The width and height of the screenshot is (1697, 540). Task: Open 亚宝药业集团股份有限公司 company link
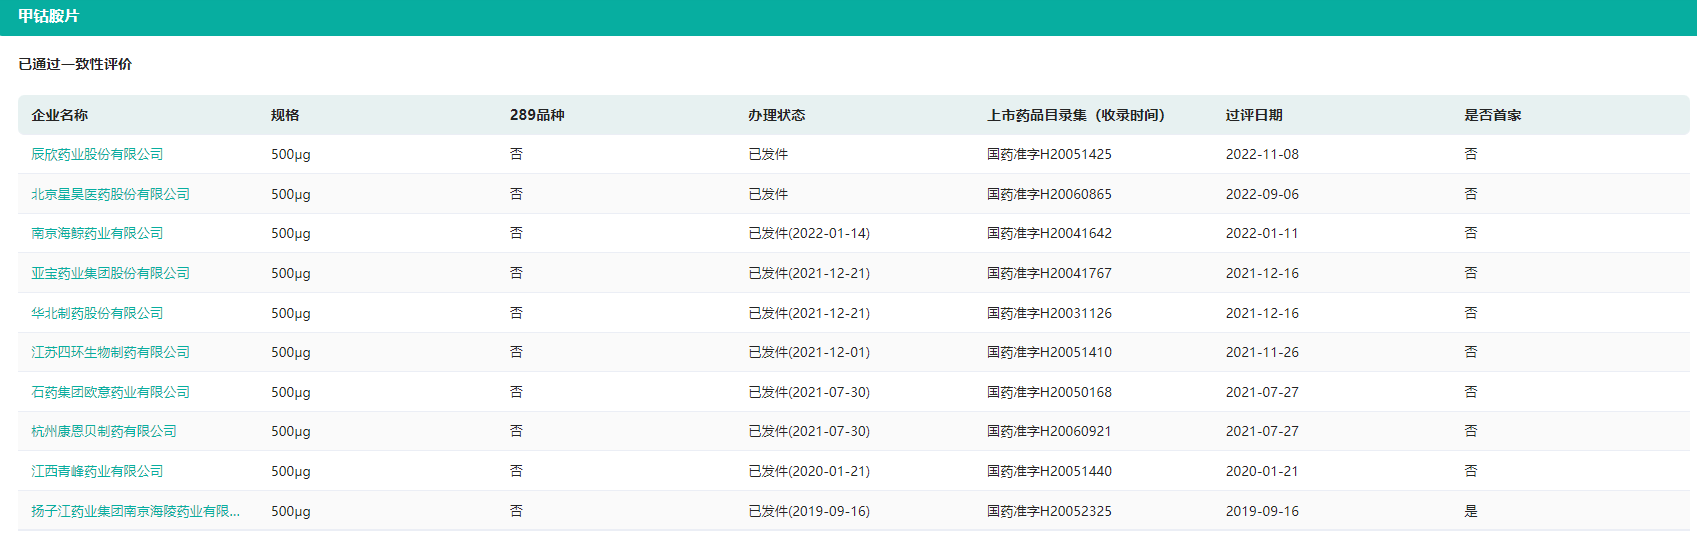pyautogui.click(x=110, y=273)
